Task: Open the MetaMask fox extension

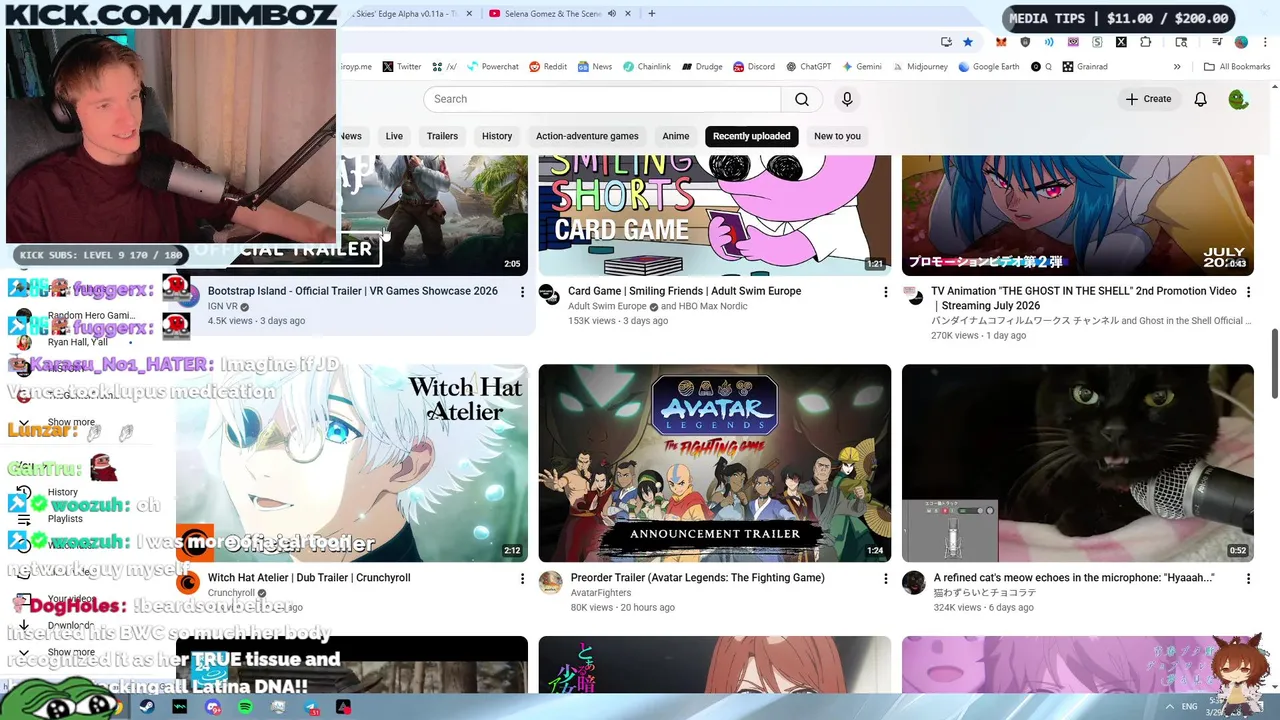Action: pyautogui.click(x=1001, y=42)
